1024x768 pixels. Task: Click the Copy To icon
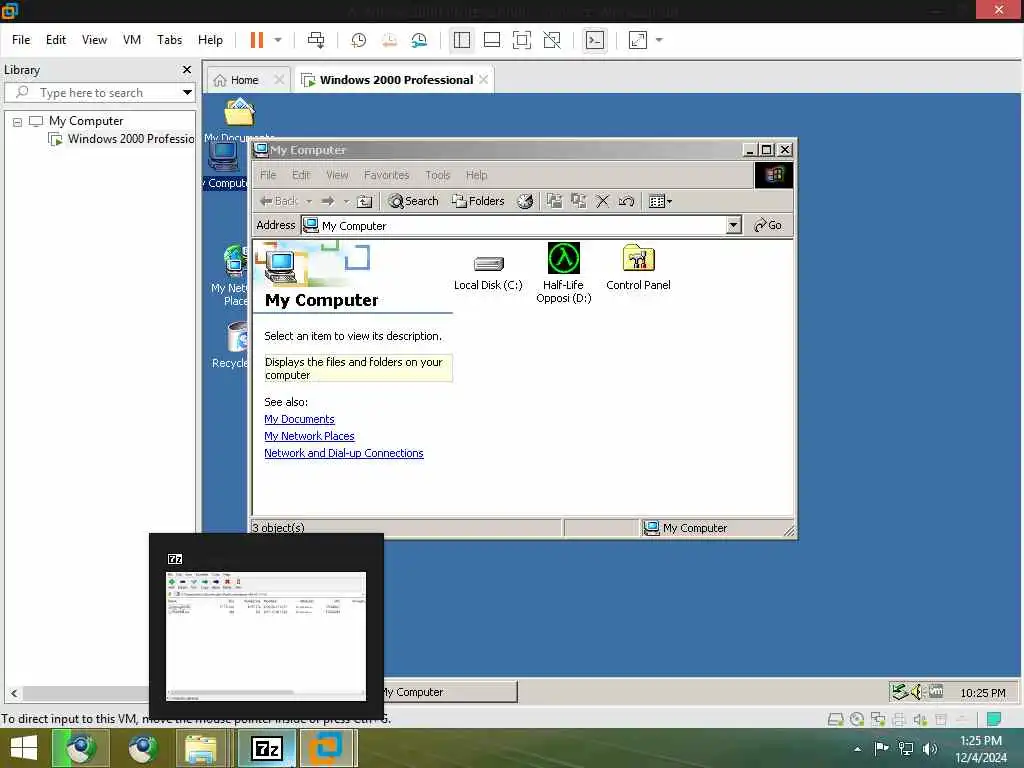tap(579, 201)
